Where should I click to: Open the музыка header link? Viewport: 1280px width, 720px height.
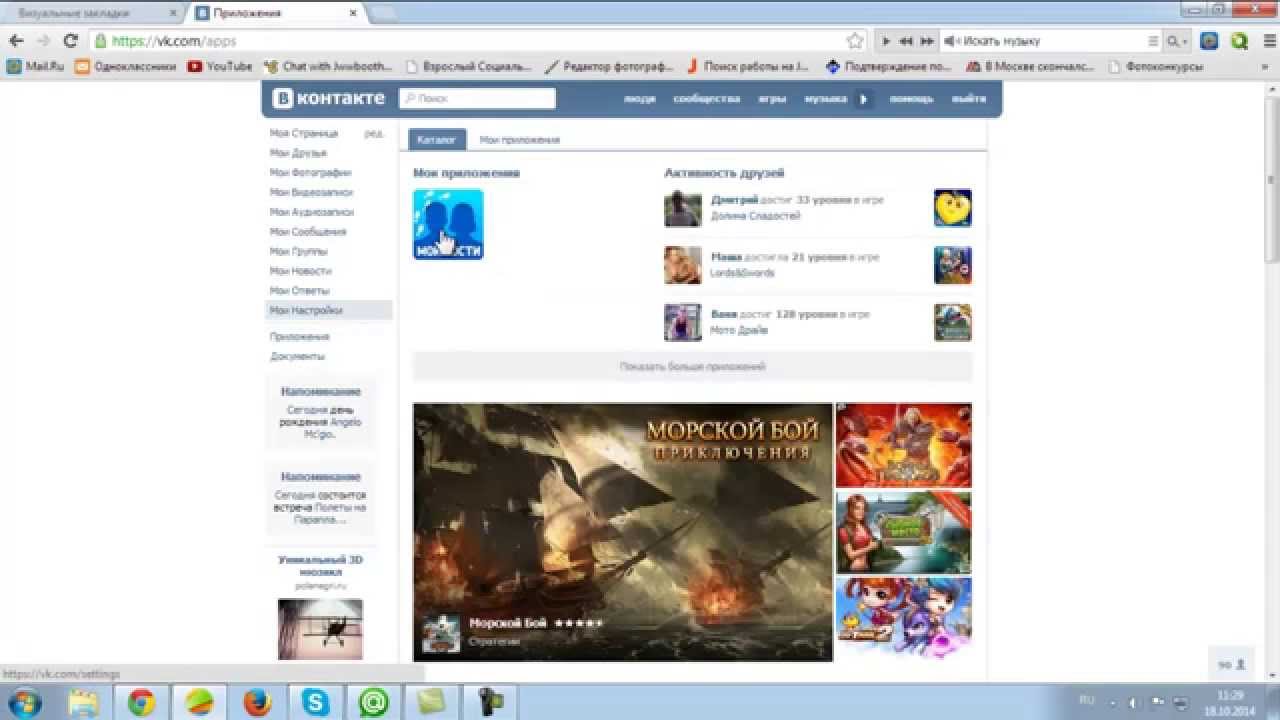[825, 99]
